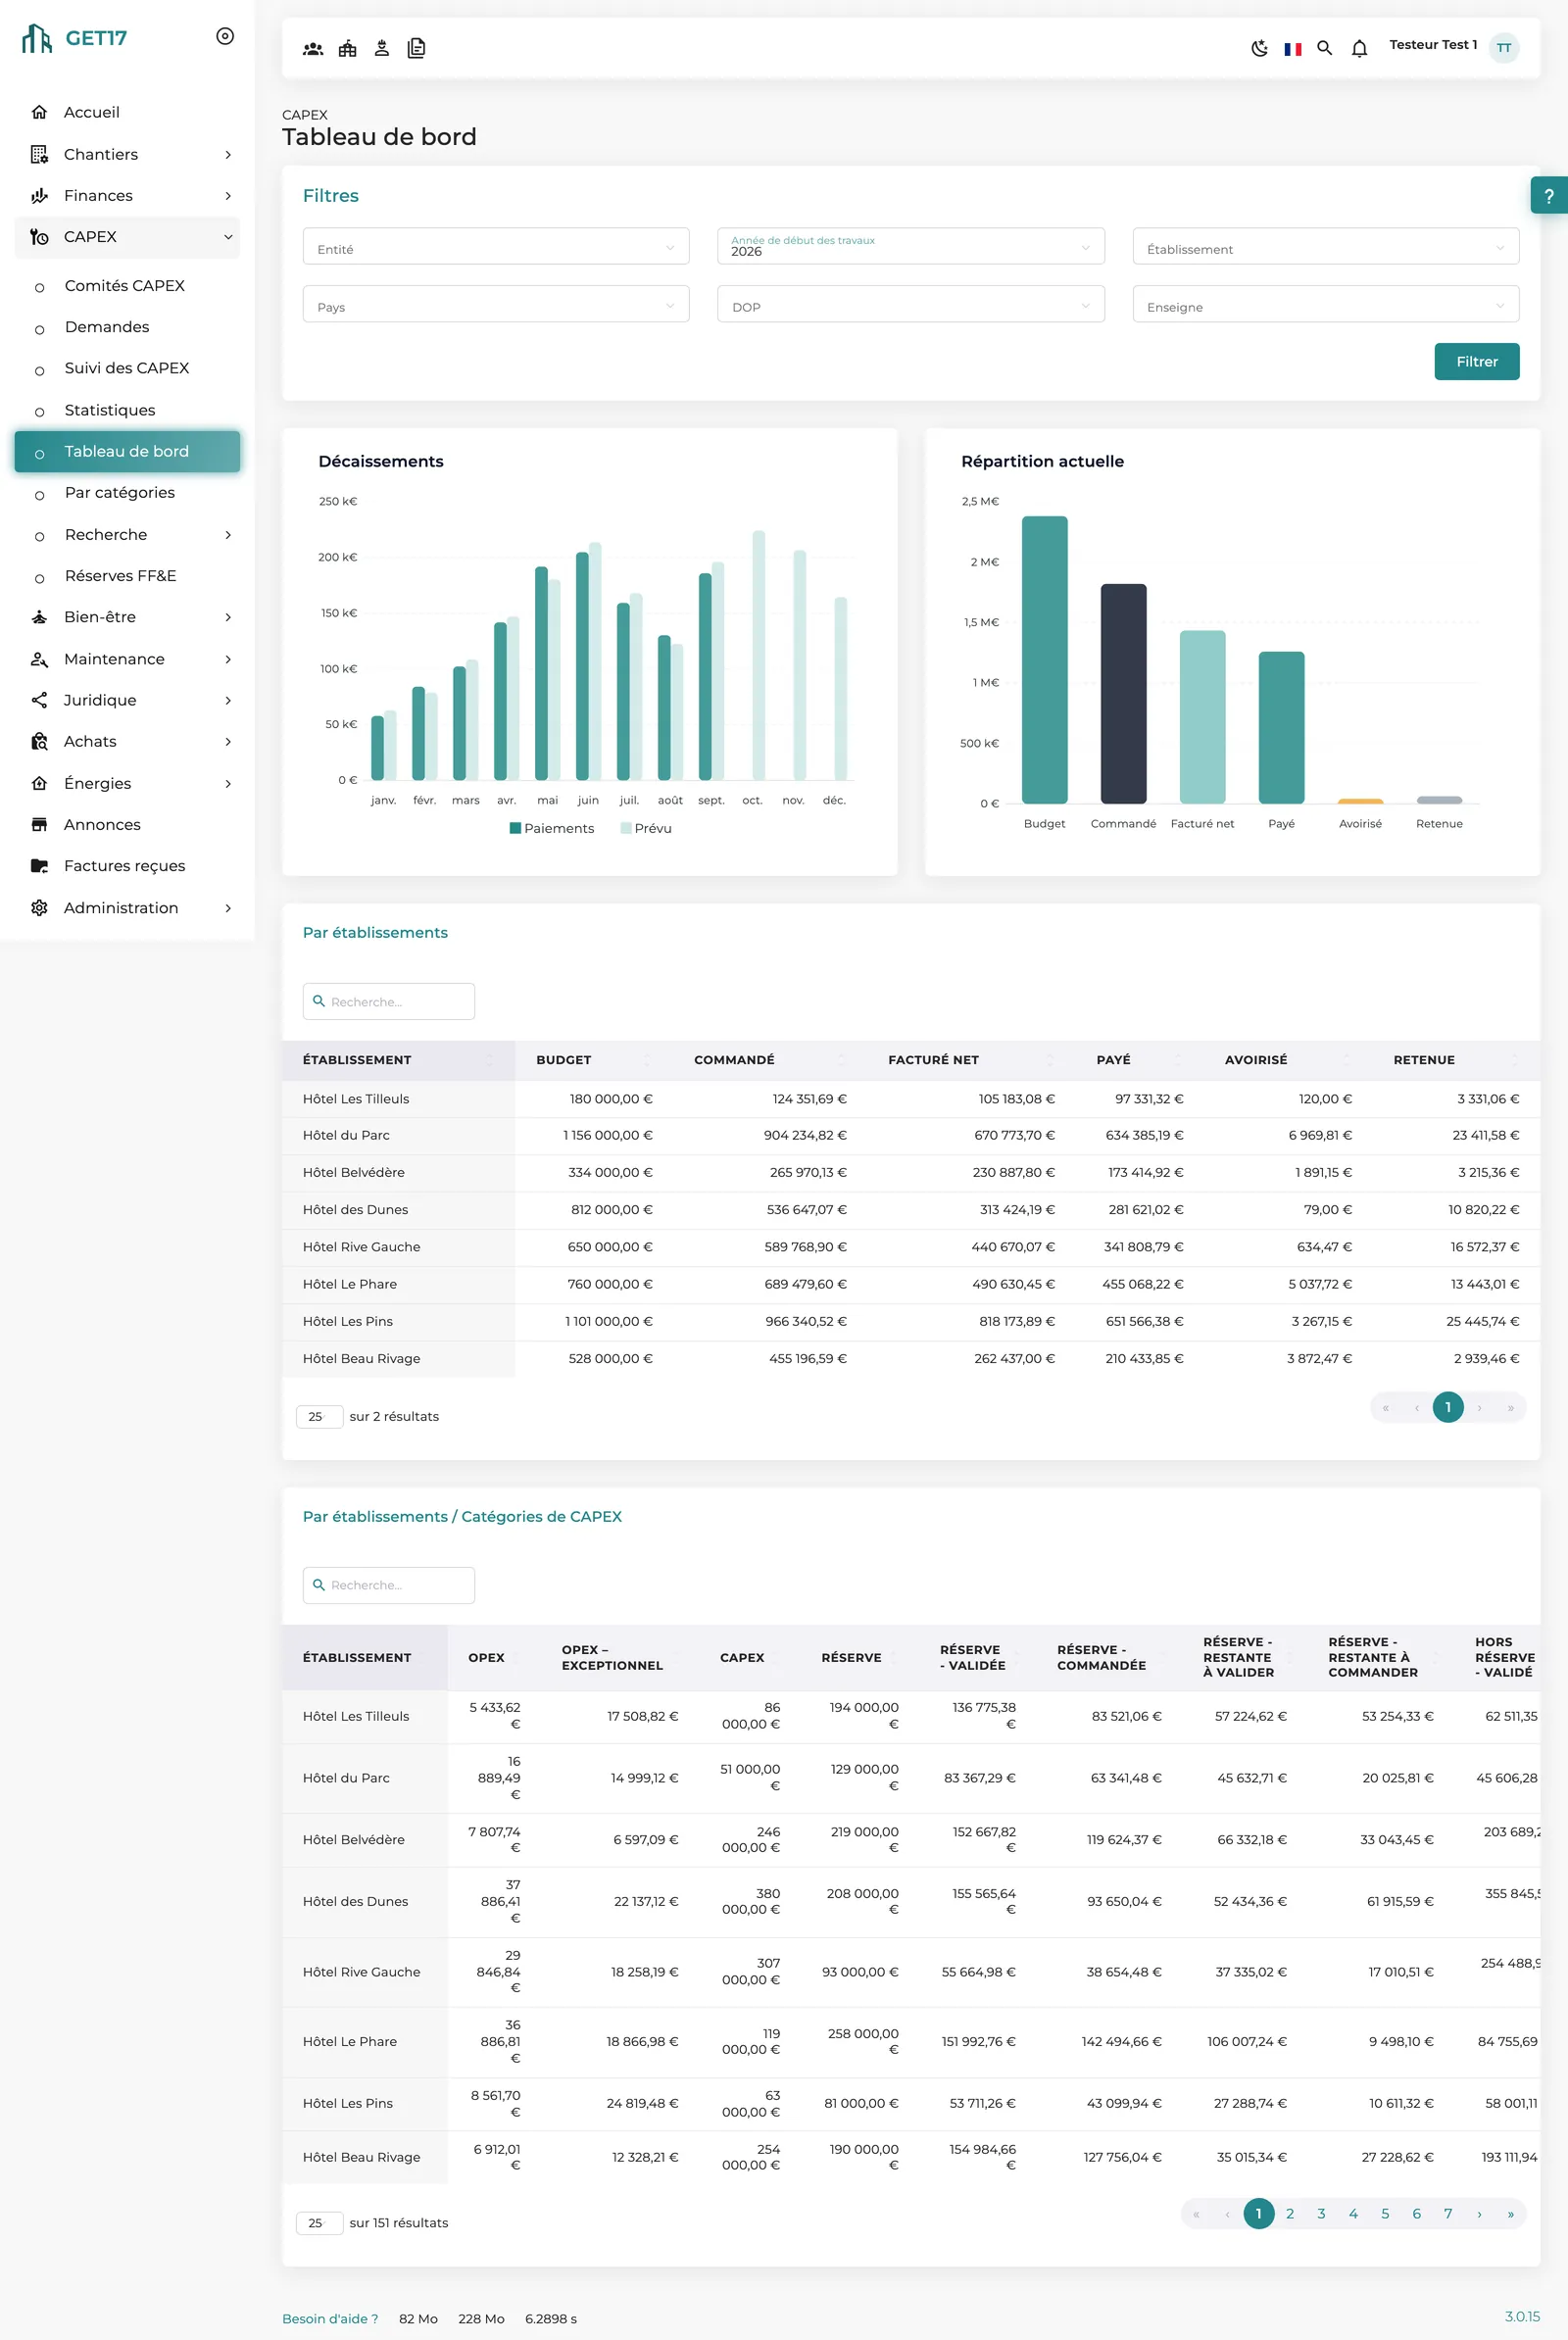The height and width of the screenshot is (2340, 1568).
Task: Change page size 25 in Par établissements
Action: (x=319, y=1416)
